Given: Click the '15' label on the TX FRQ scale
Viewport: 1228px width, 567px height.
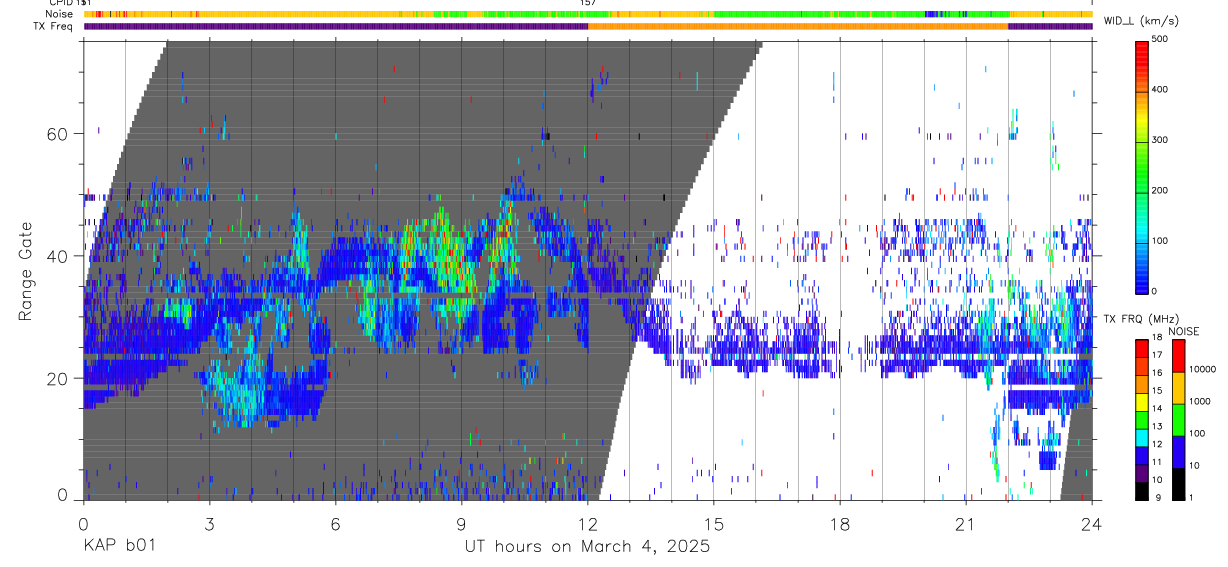Looking at the screenshot, I should [1157, 391].
